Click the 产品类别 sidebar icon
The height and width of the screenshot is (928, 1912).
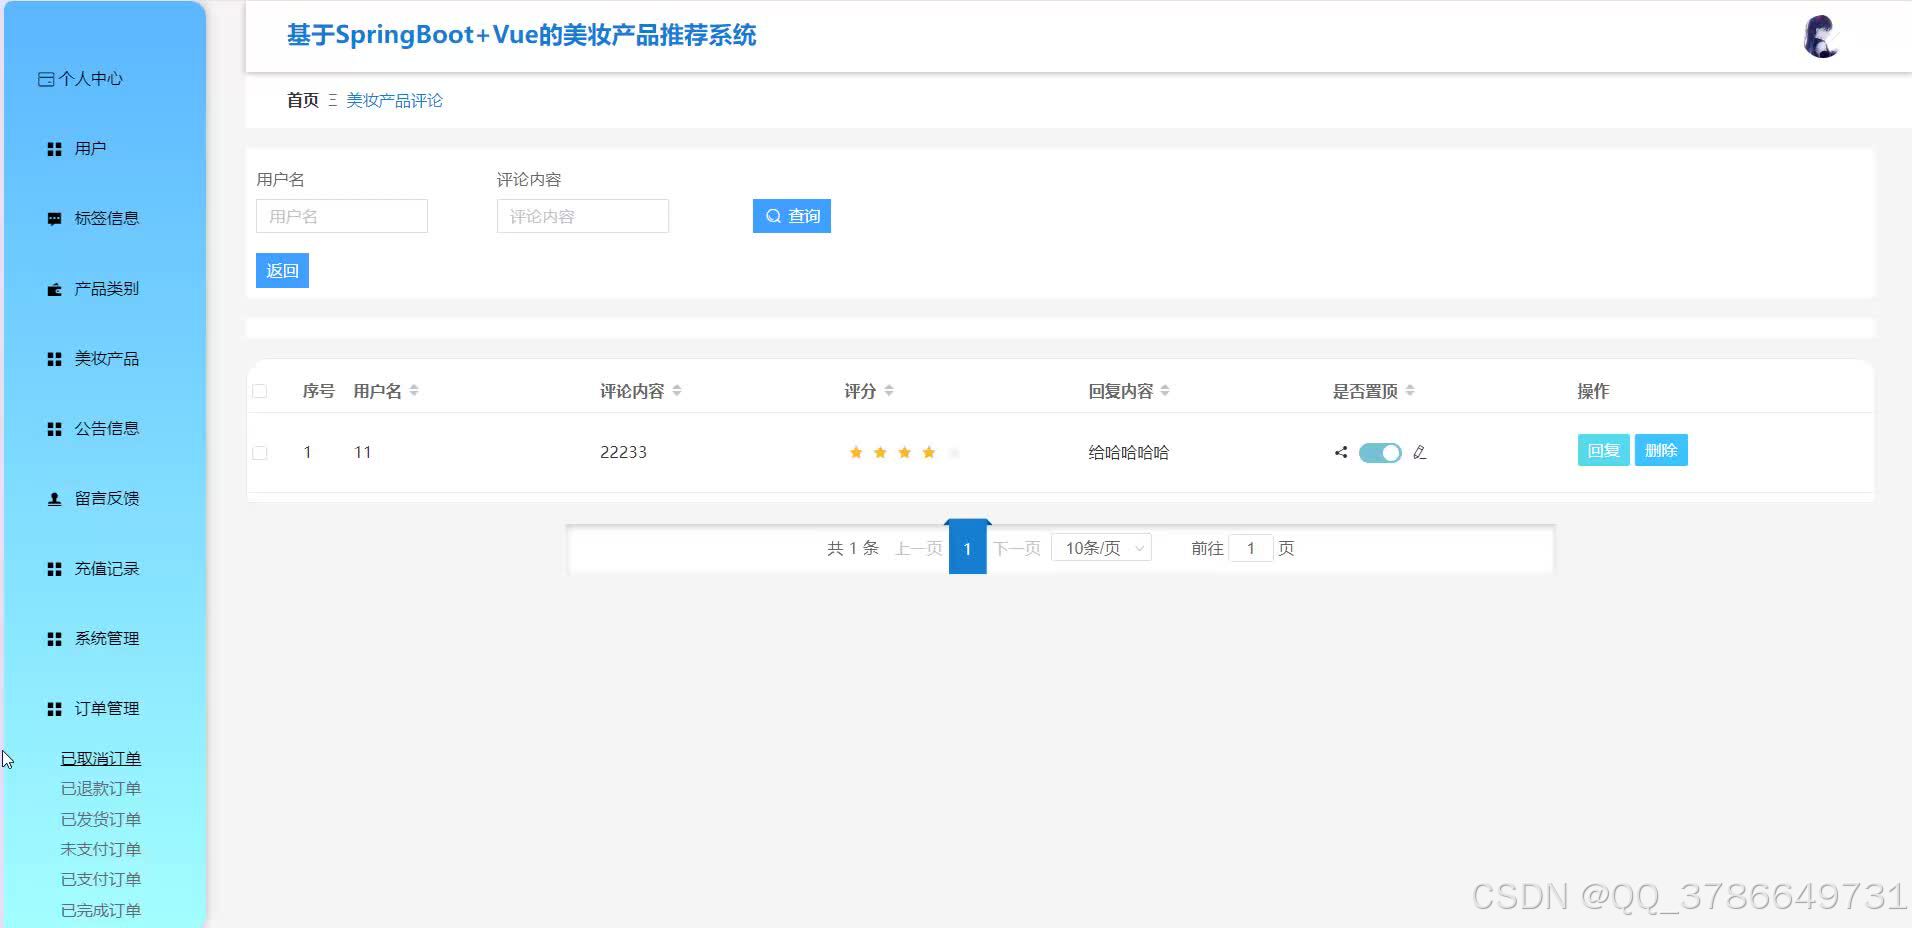[54, 288]
